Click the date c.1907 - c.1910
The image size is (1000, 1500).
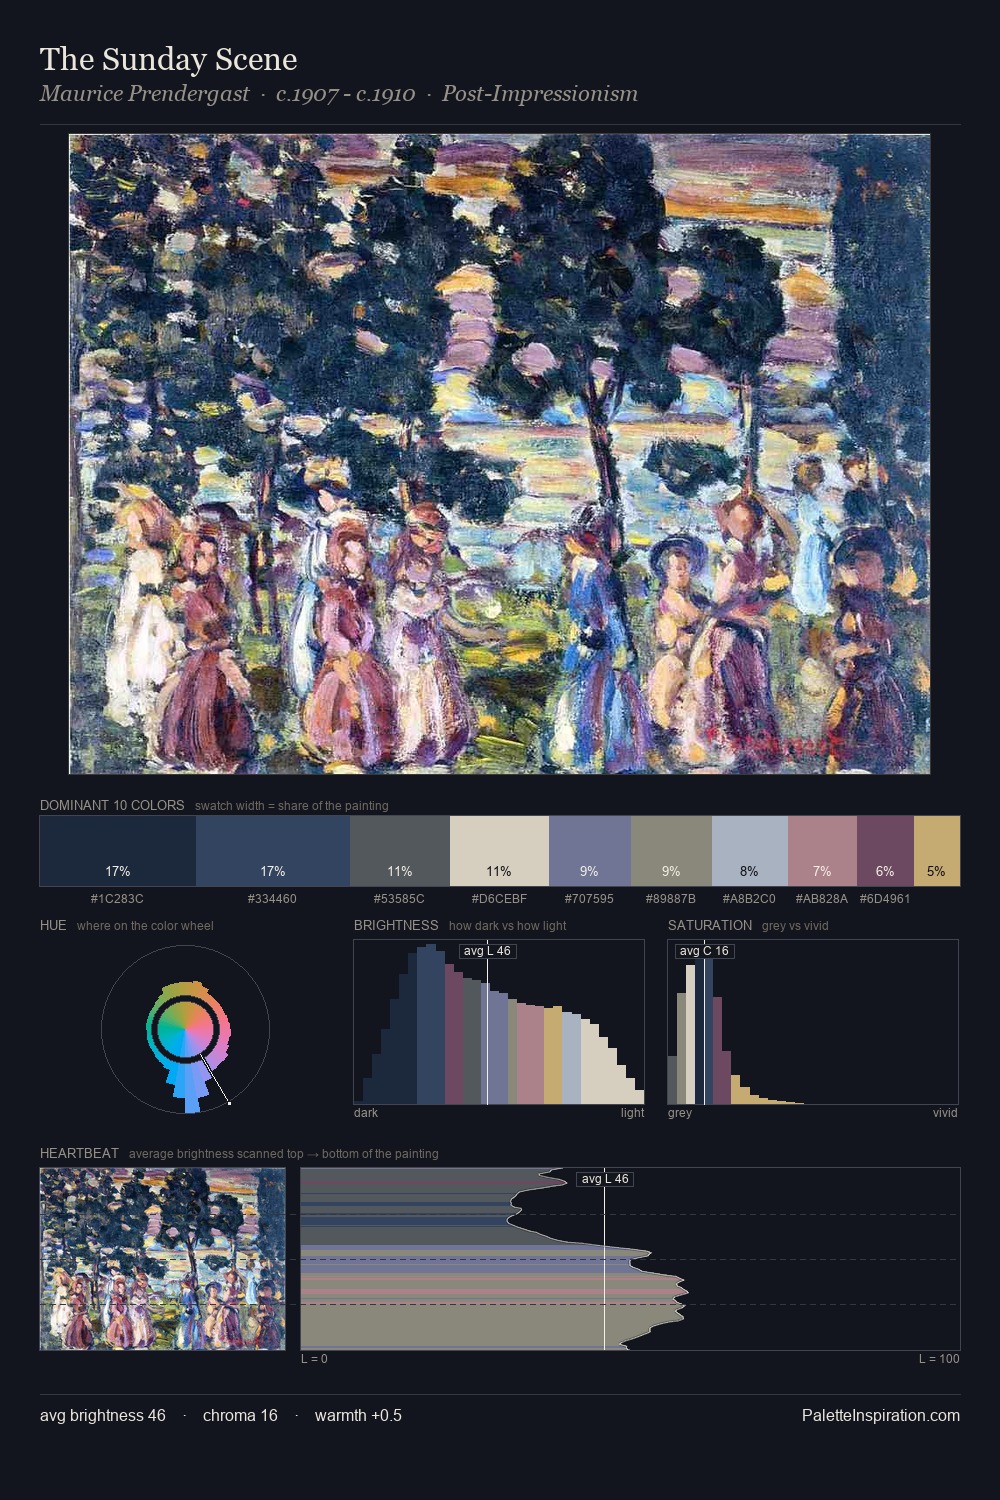click(346, 94)
